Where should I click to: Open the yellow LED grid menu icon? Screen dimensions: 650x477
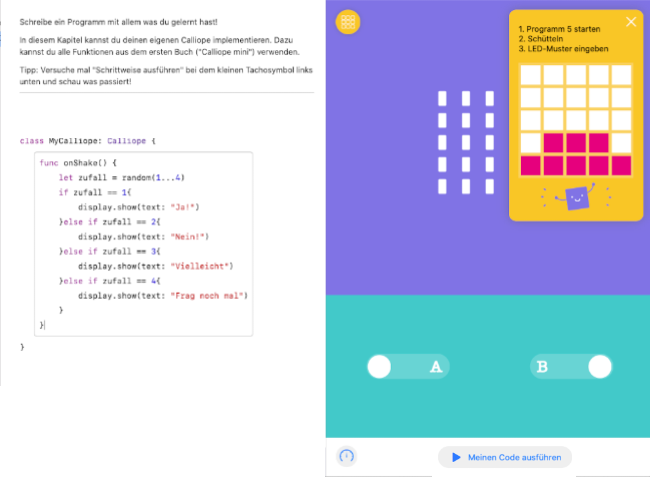click(x=348, y=22)
